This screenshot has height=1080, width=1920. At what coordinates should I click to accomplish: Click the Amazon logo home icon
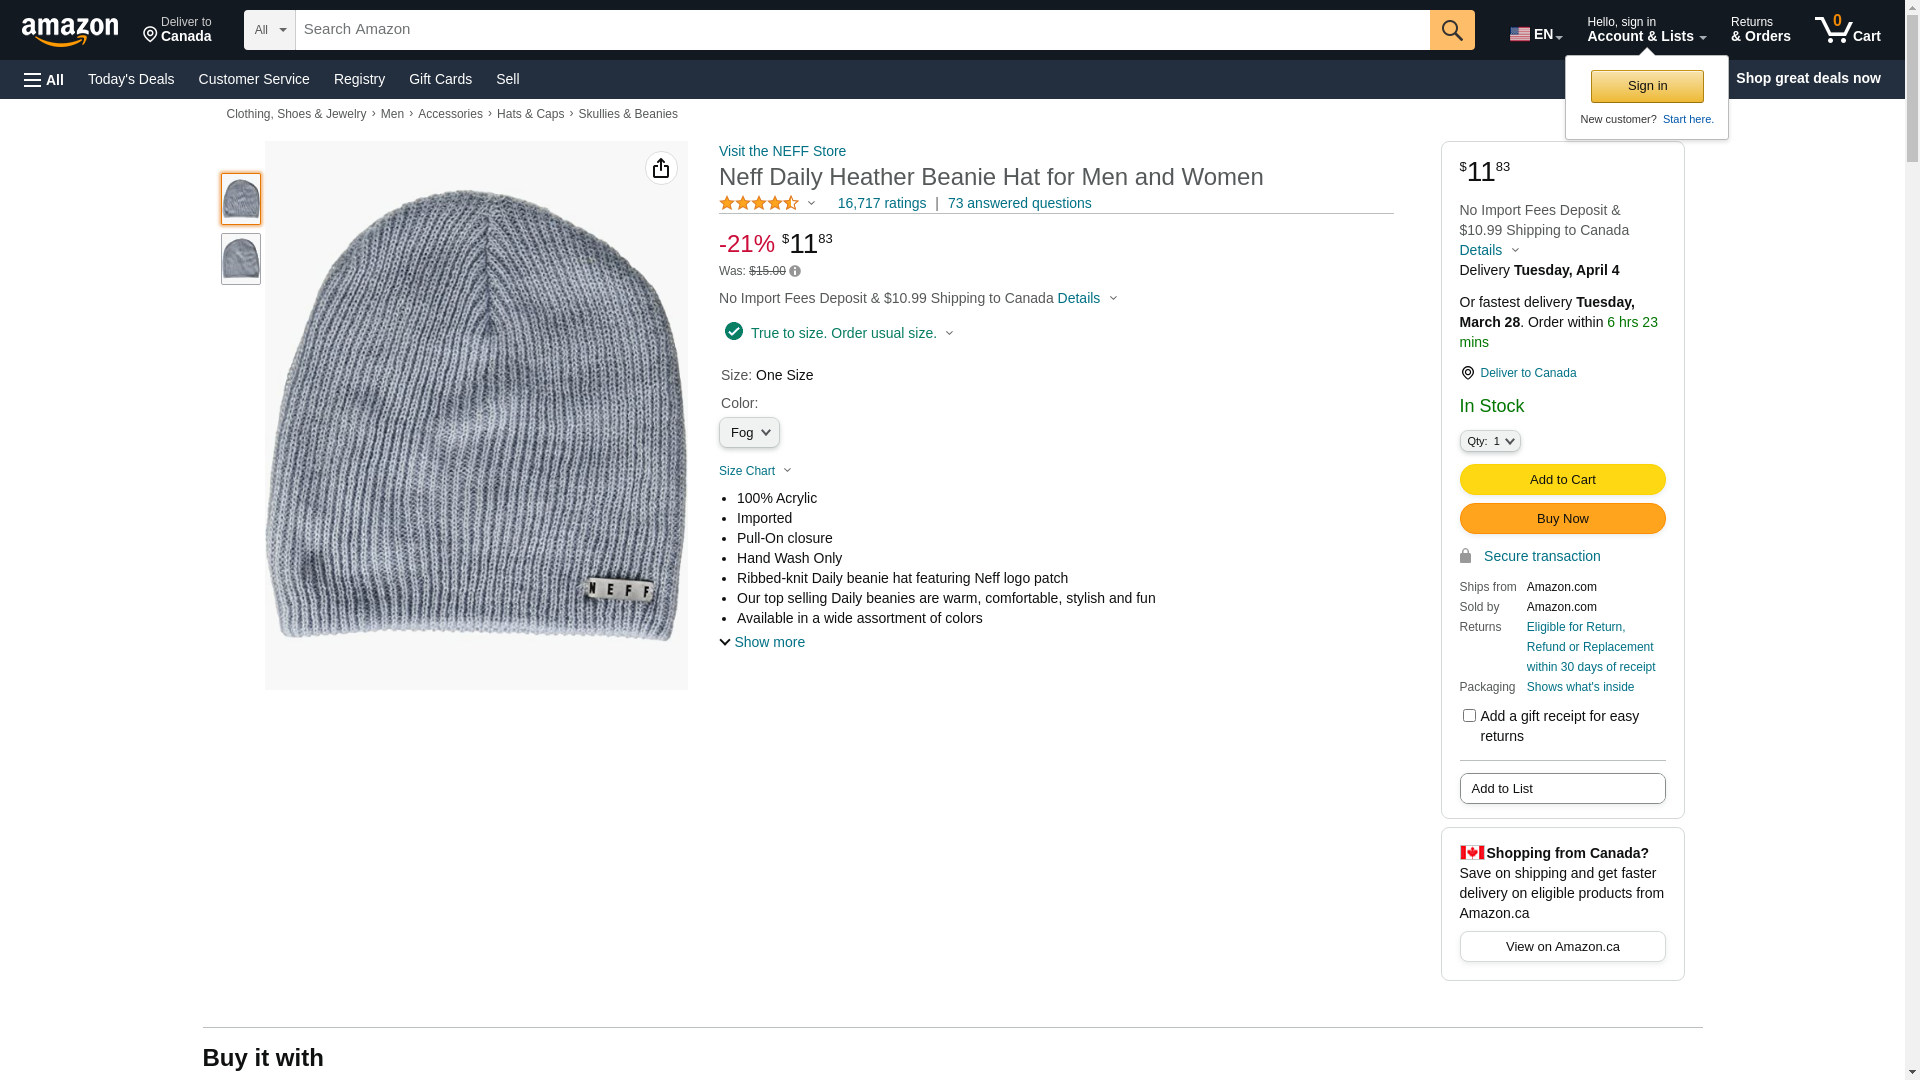pyautogui.click(x=70, y=31)
